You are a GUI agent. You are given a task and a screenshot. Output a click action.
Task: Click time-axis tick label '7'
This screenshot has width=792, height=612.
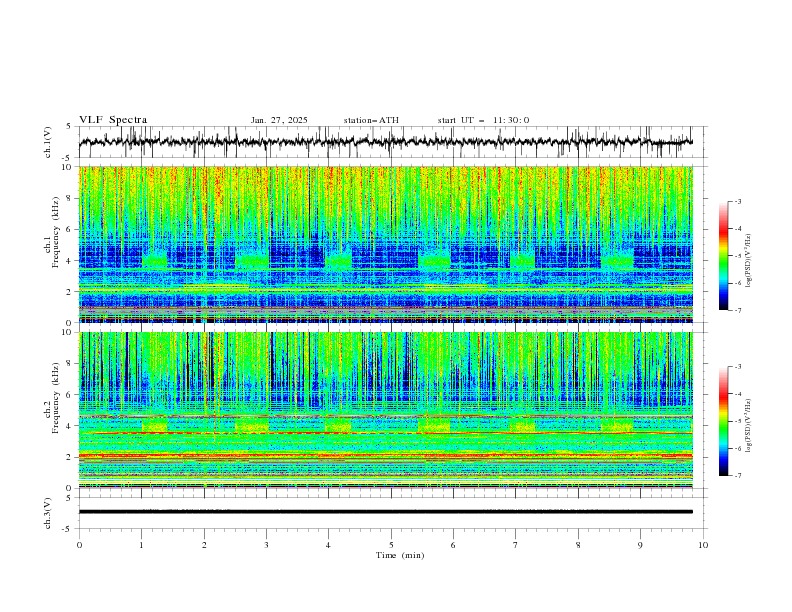tap(516, 545)
